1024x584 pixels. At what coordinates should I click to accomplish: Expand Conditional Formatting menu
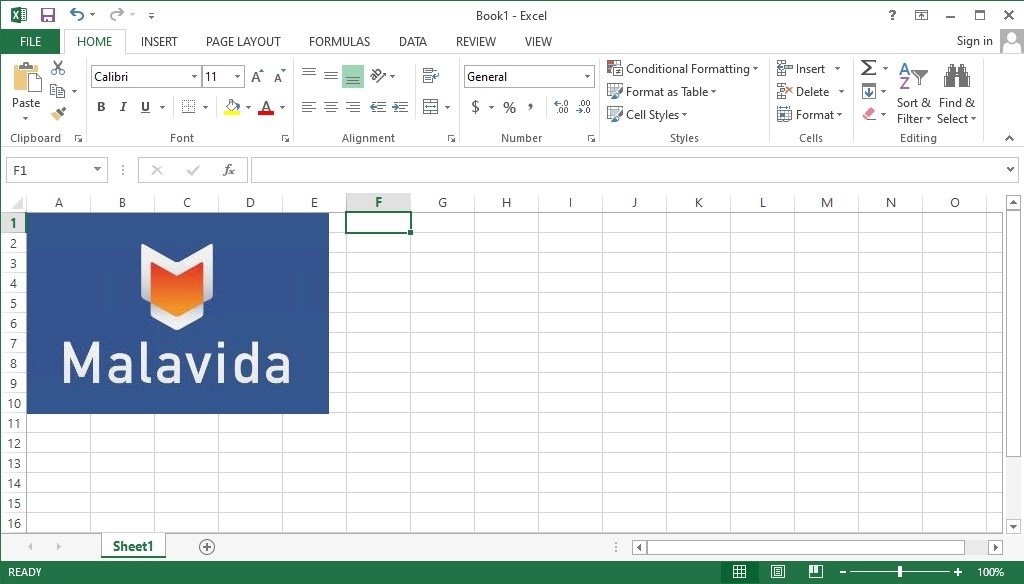pos(683,68)
